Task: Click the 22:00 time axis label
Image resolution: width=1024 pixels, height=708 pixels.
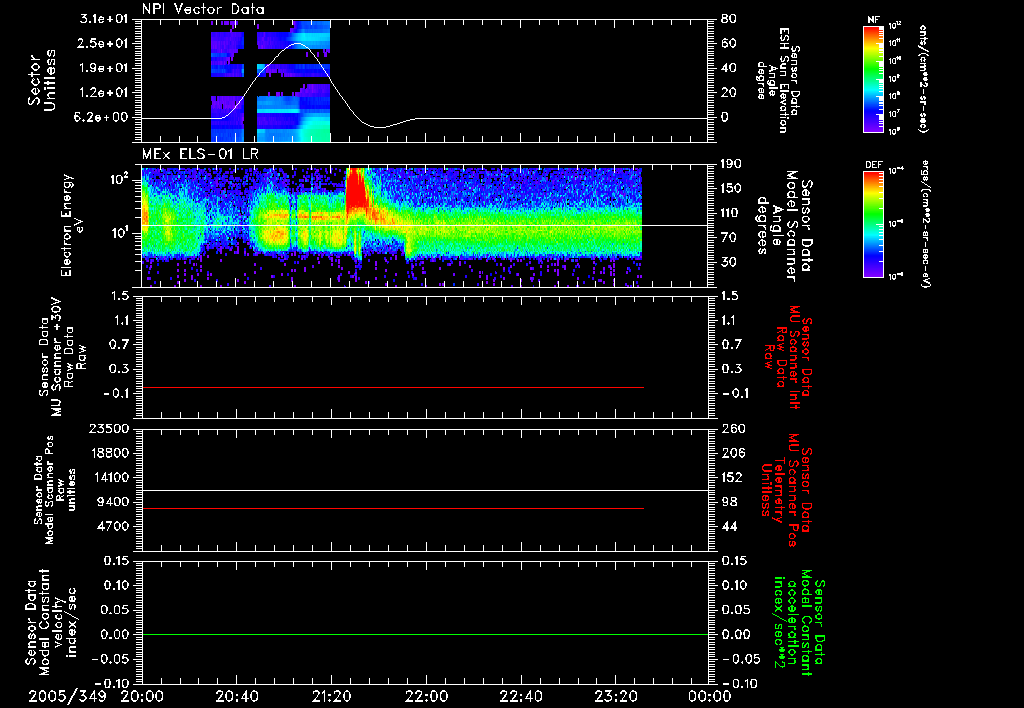Action: [425, 696]
